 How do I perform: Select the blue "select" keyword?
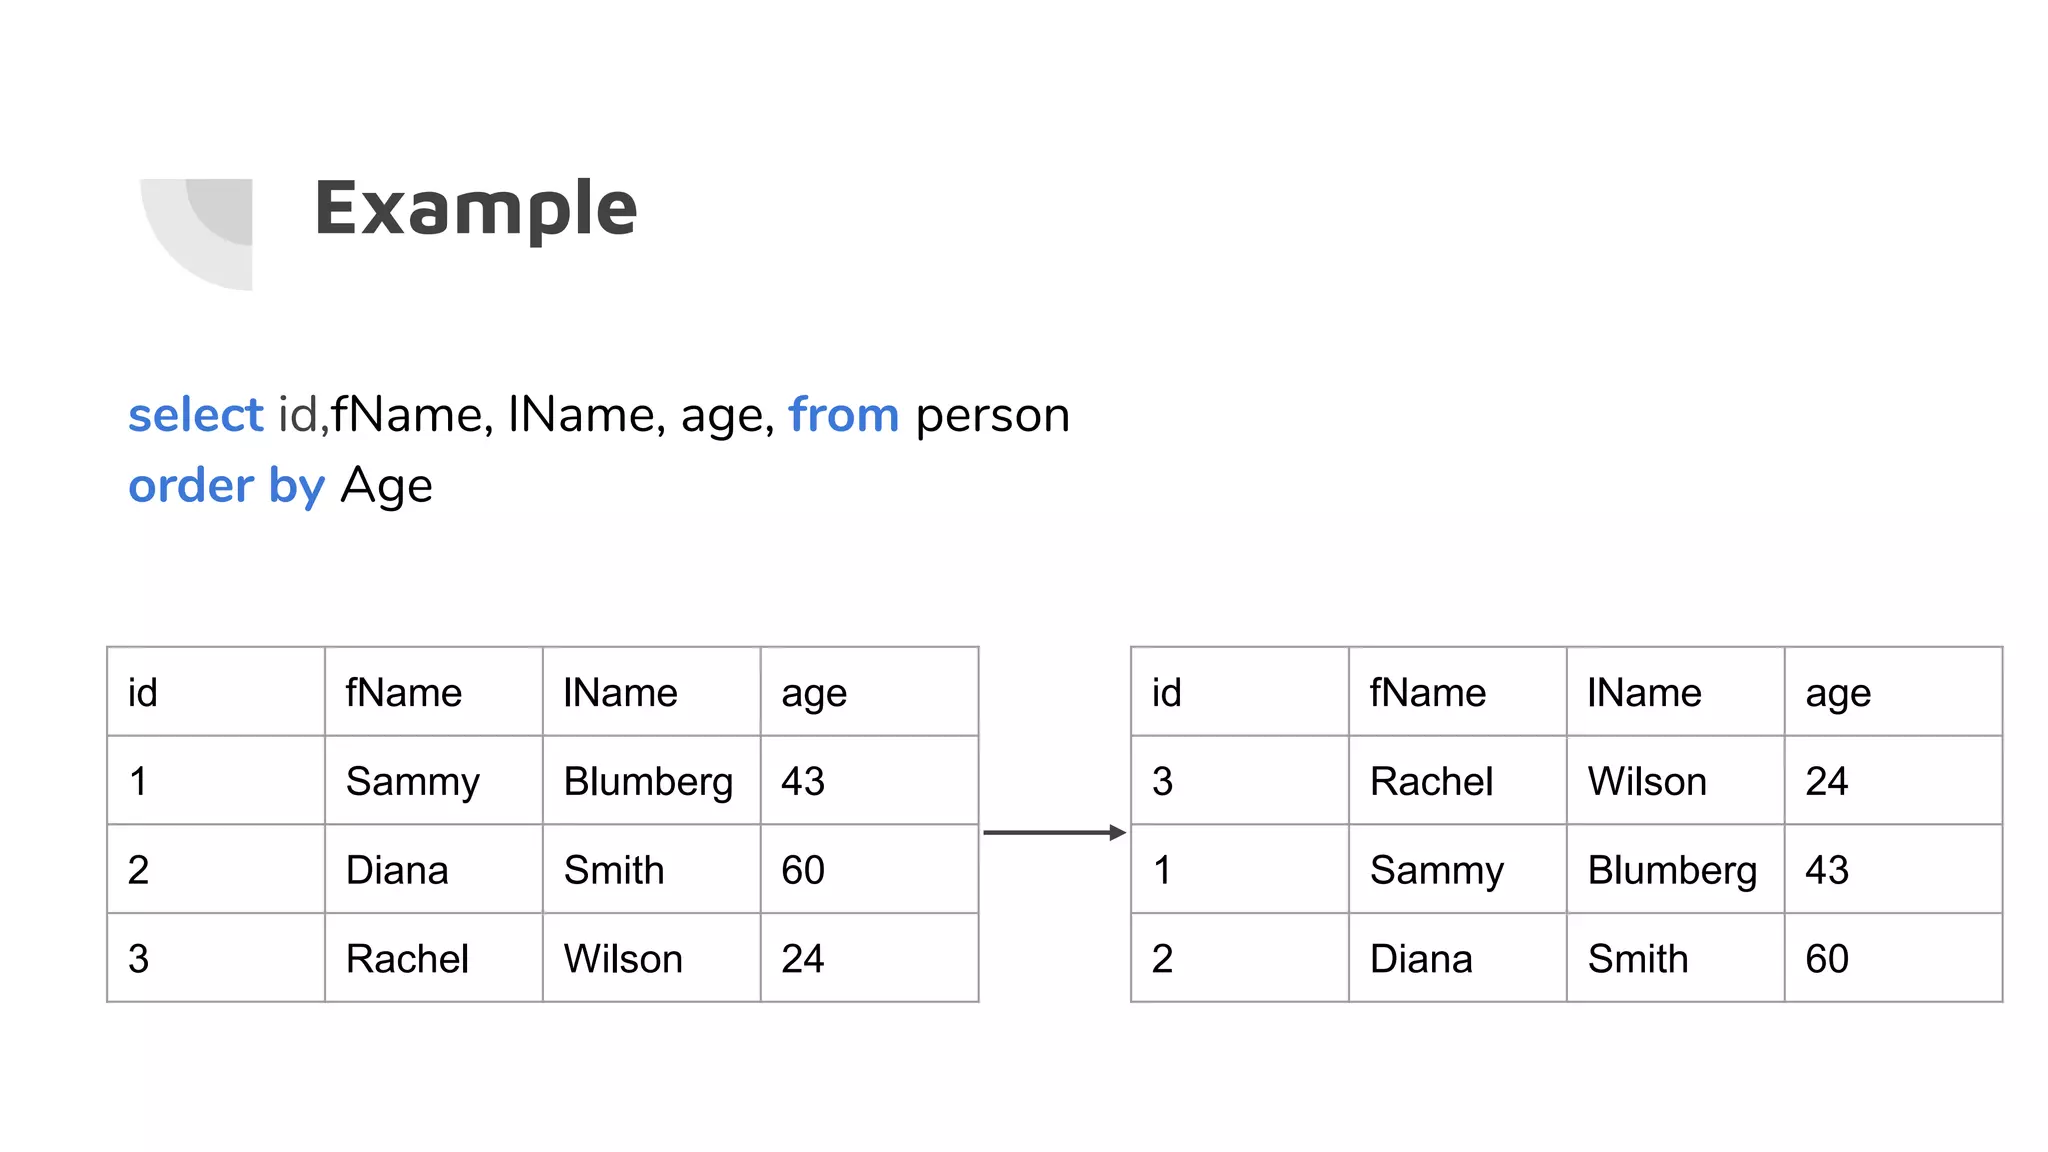click(x=195, y=414)
